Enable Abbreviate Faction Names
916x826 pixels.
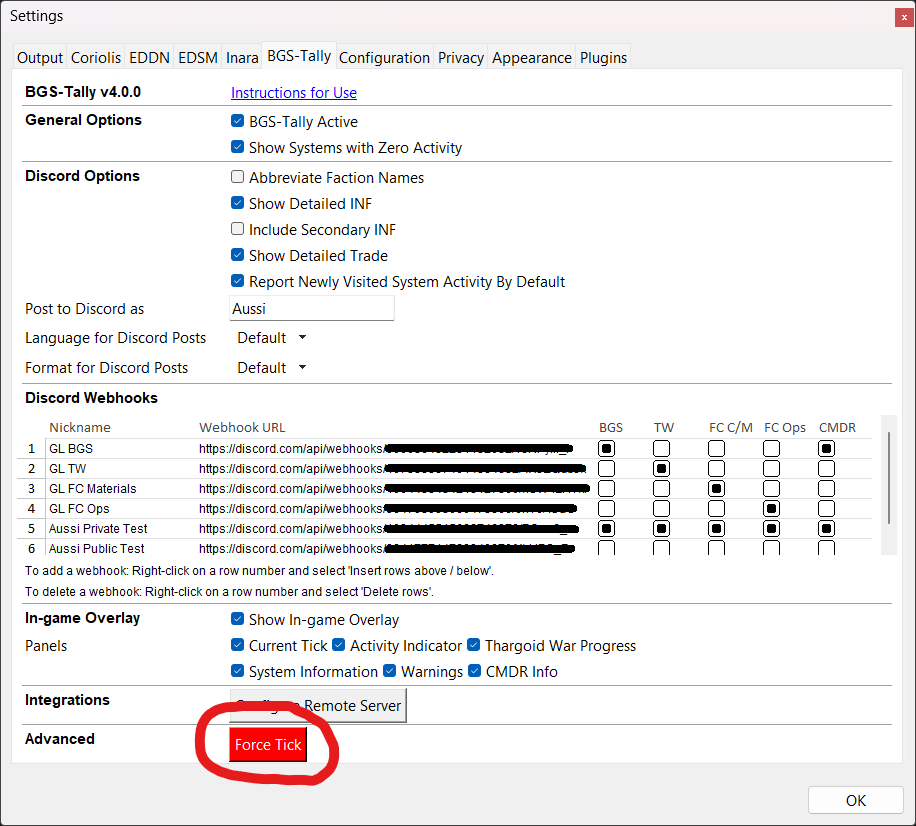(x=237, y=176)
